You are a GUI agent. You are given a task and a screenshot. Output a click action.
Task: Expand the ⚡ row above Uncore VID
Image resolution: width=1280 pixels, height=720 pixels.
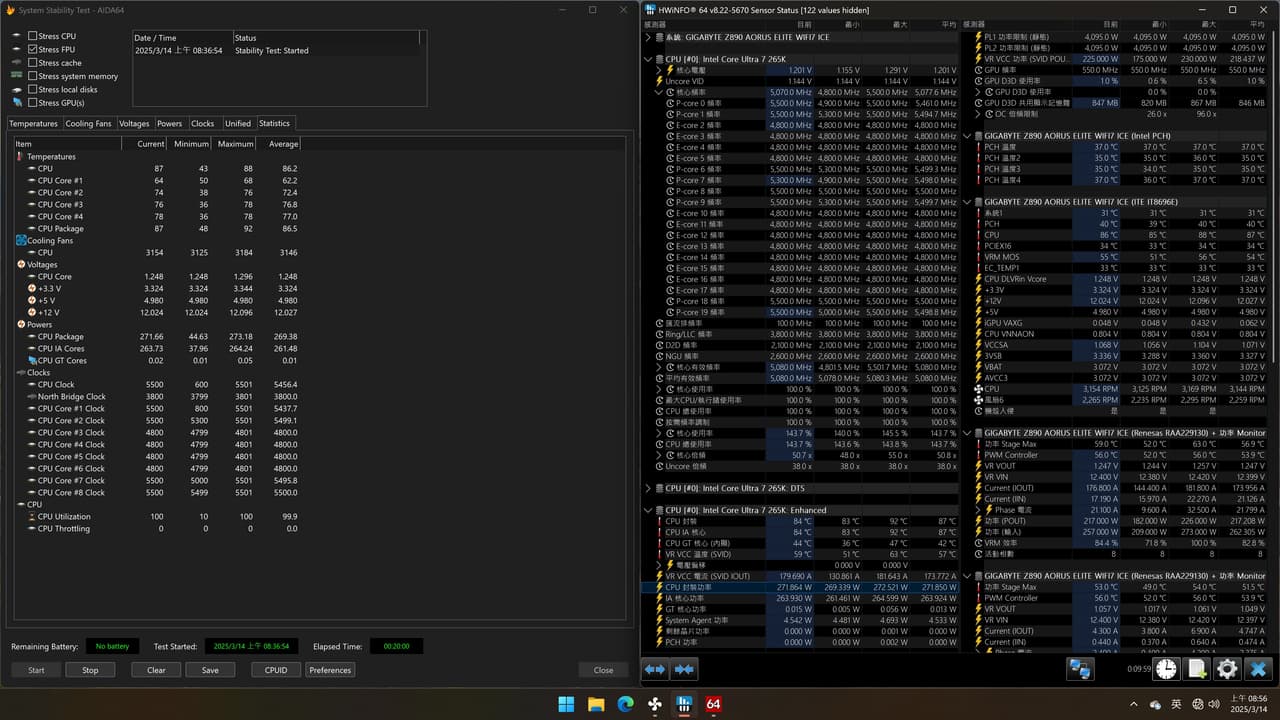659,70
